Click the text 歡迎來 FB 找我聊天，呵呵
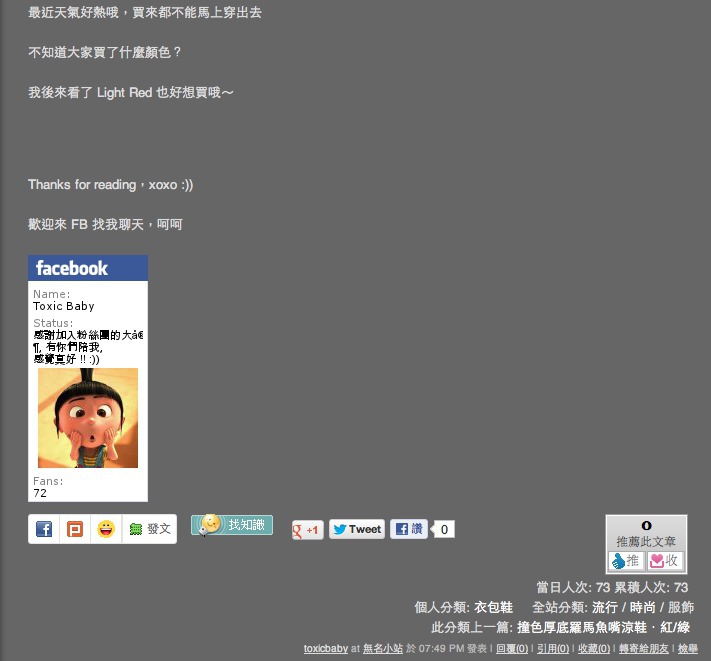The image size is (711, 661). (x=105, y=224)
